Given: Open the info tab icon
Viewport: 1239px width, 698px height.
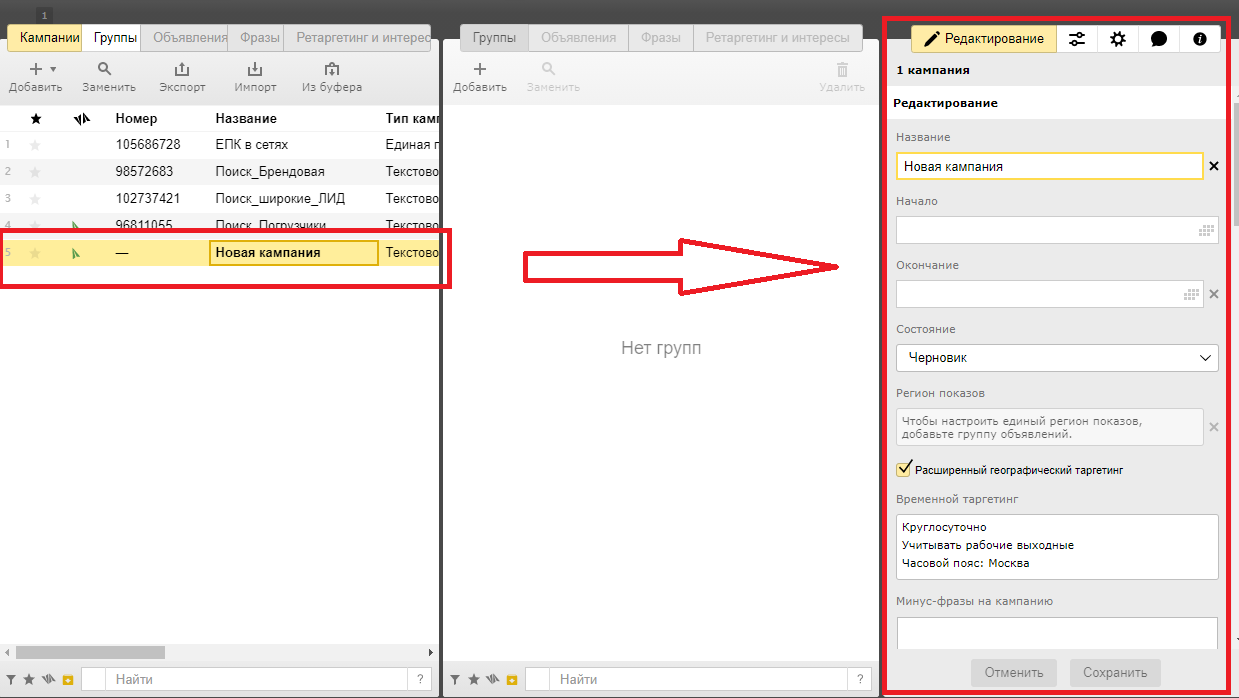Looking at the screenshot, I should coord(1200,39).
